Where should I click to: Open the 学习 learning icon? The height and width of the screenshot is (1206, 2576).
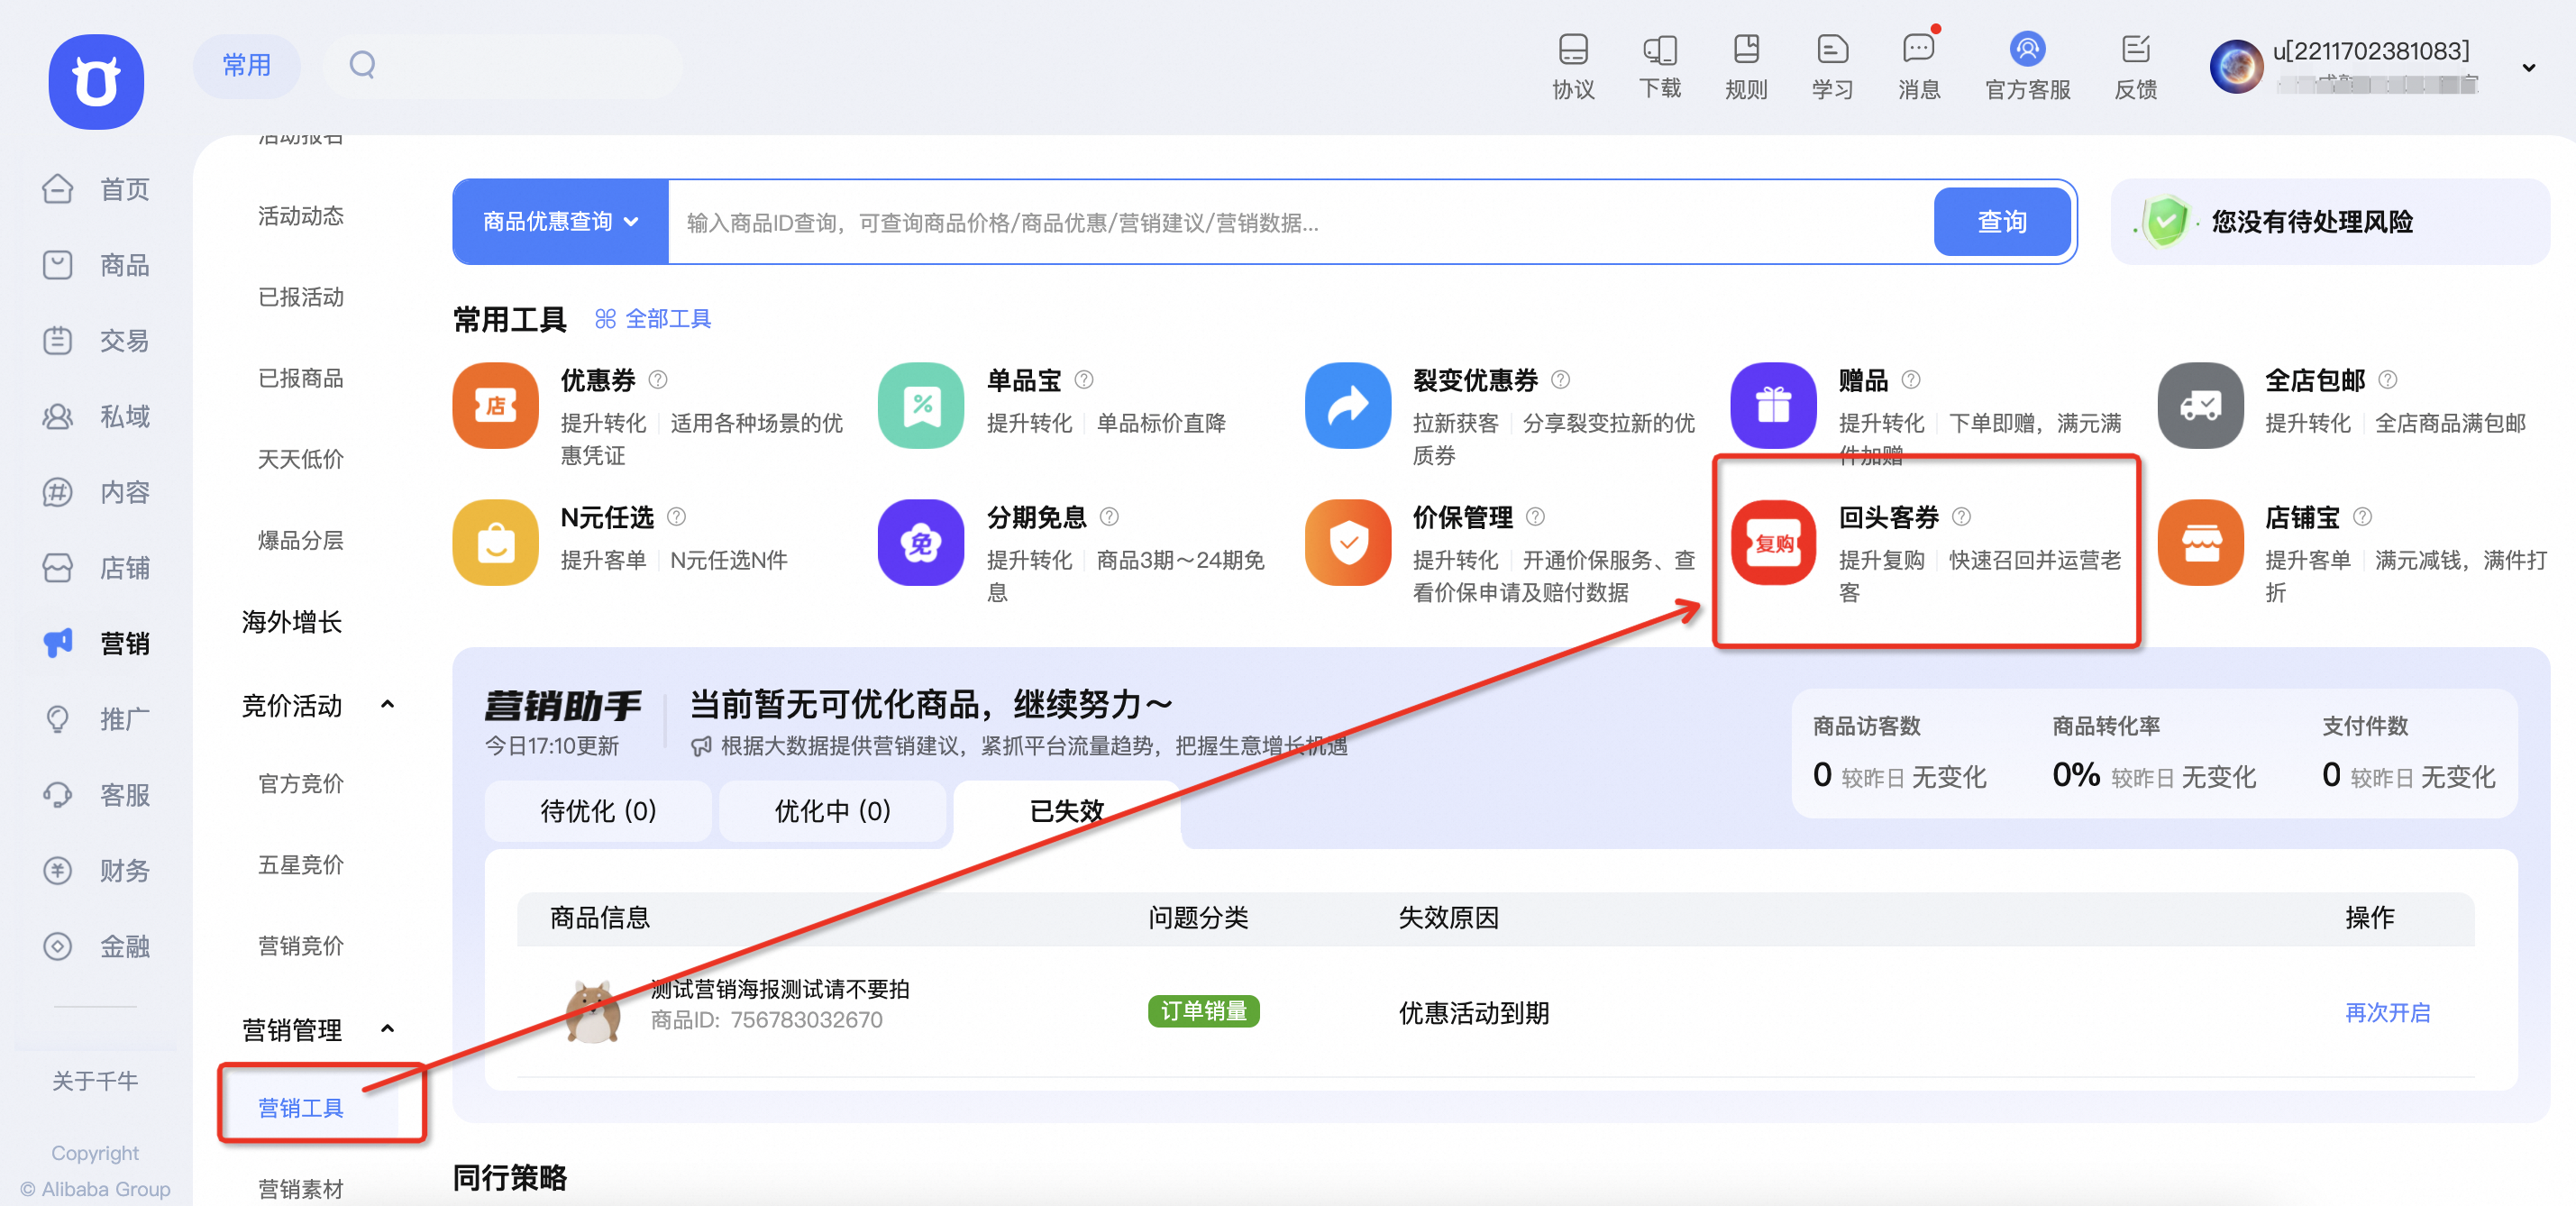click(x=1832, y=49)
